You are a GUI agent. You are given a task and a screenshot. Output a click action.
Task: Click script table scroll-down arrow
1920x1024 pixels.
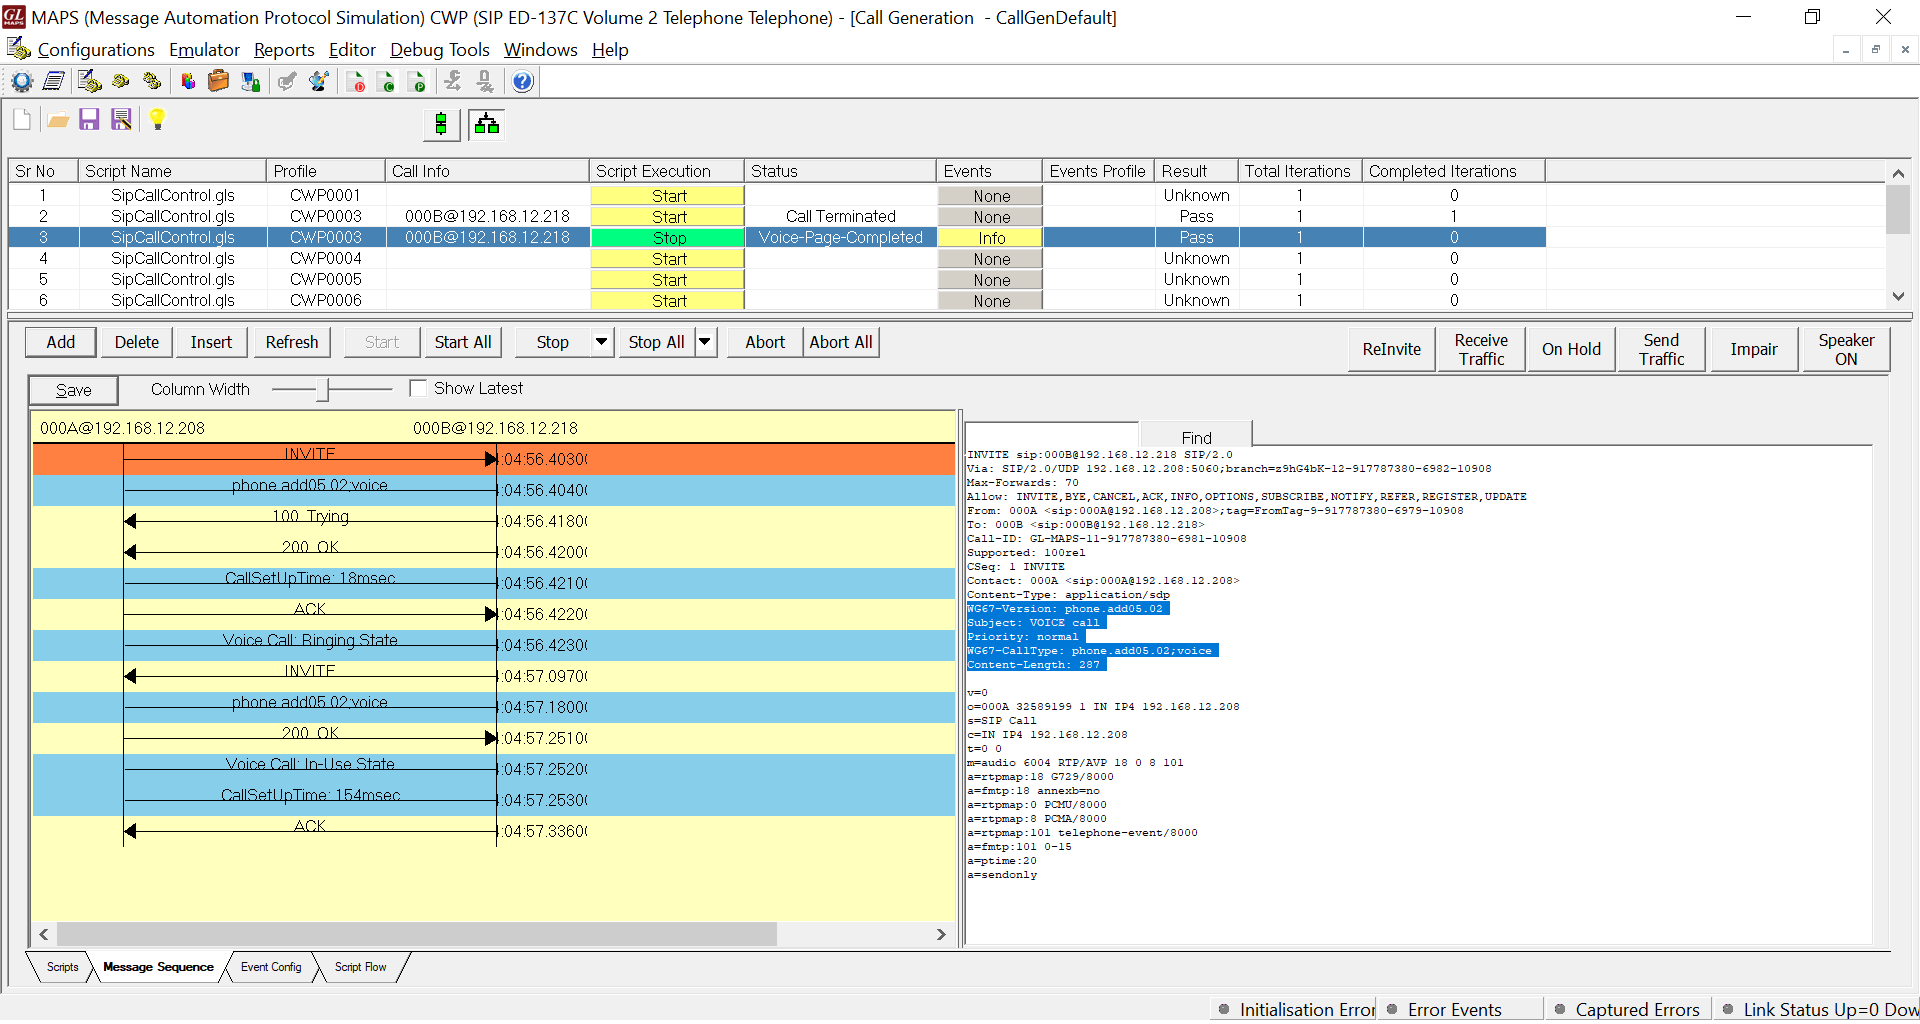coord(1898,297)
